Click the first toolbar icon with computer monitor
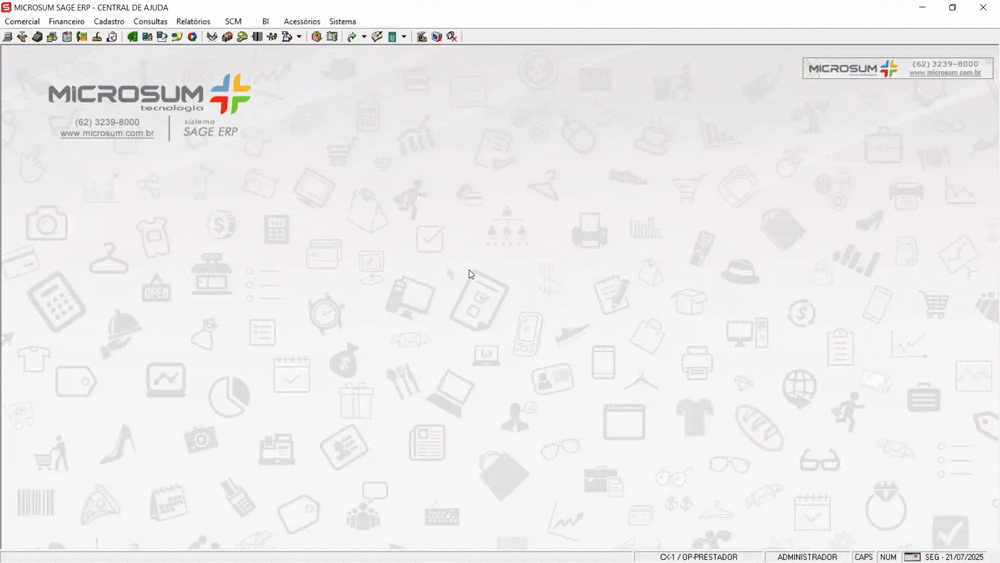Image resolution: width=1000 pixels, height=563 pixels. tap(8, 37)
